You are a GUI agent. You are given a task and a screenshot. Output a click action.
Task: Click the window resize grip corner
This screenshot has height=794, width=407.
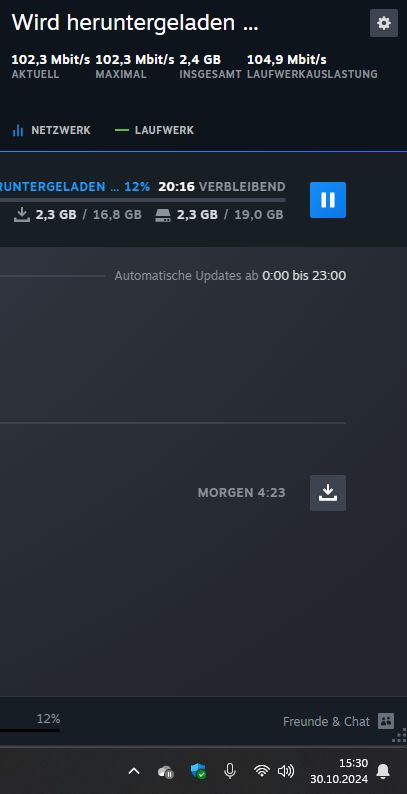pyautogui.click(x=399, y=735)
